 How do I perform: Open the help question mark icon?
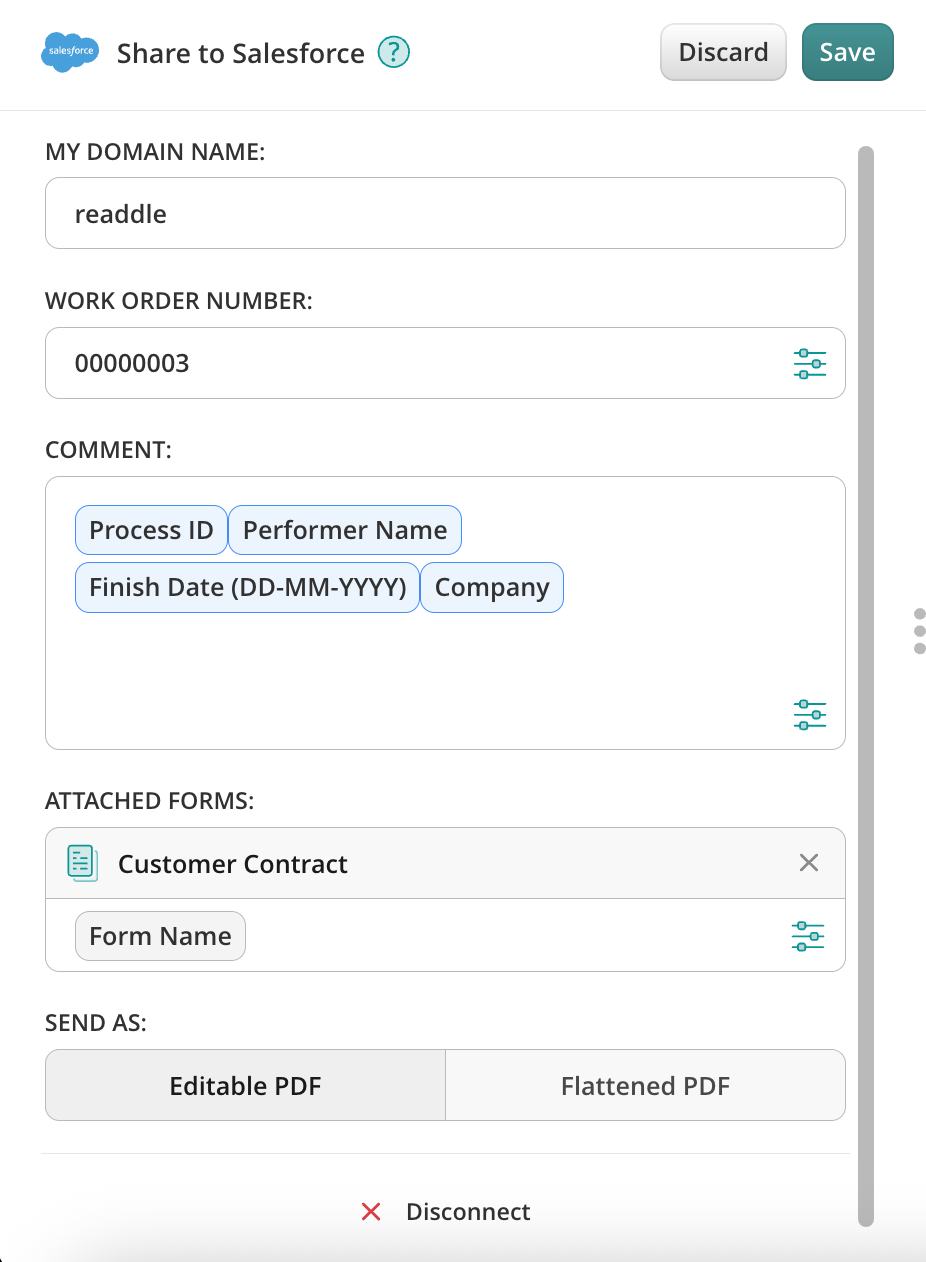[x=394, y=52]
